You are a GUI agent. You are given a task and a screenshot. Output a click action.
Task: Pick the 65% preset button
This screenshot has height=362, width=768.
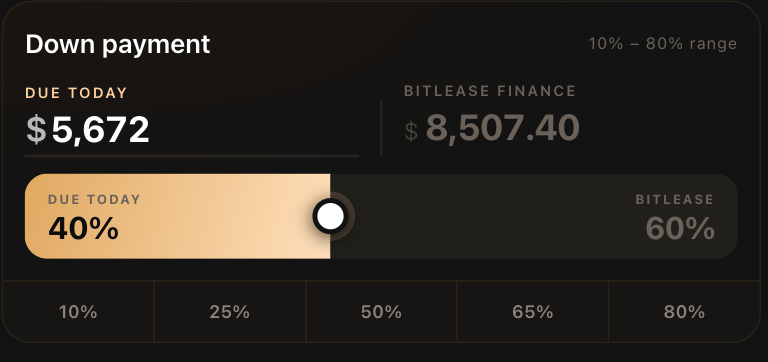coord(532,312)
